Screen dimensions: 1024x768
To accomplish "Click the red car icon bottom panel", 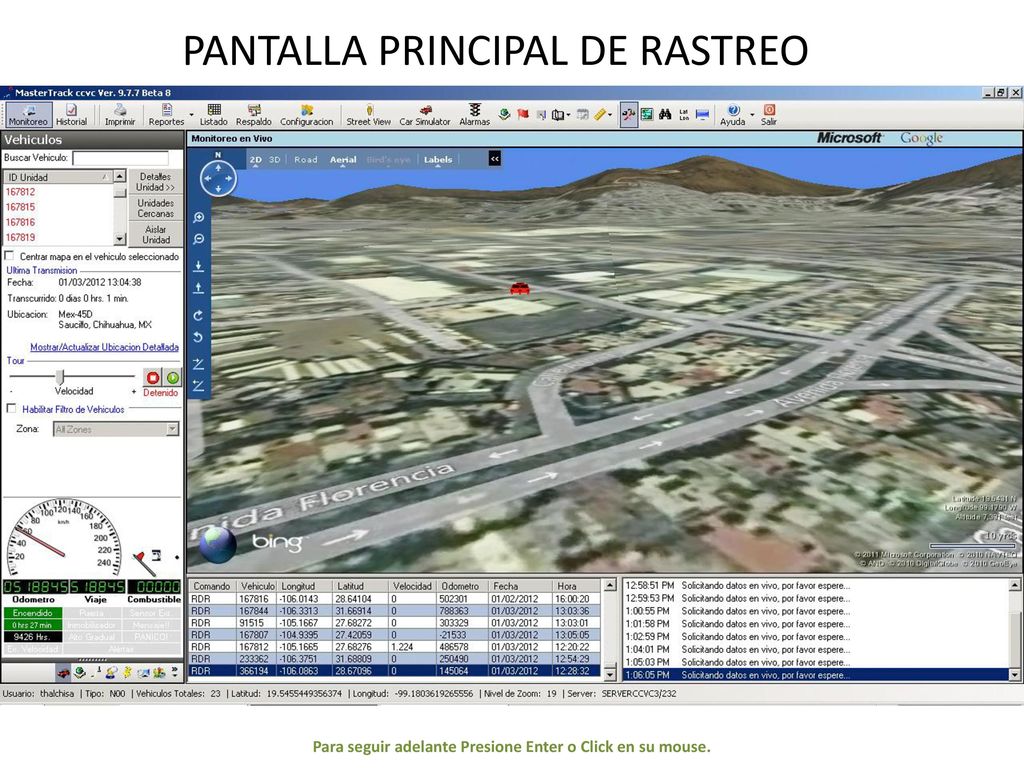I will click(63, 672).
